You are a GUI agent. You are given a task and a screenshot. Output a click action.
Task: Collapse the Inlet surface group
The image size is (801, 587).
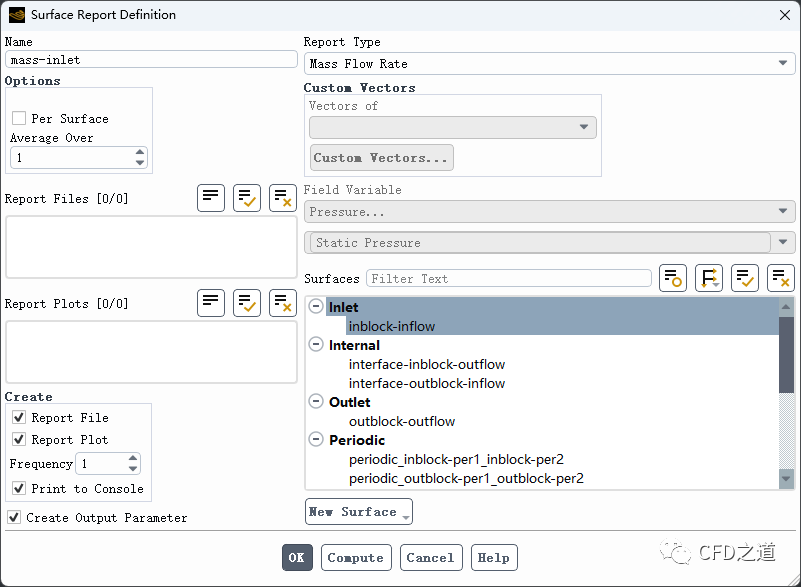click(x=316, y=307)
